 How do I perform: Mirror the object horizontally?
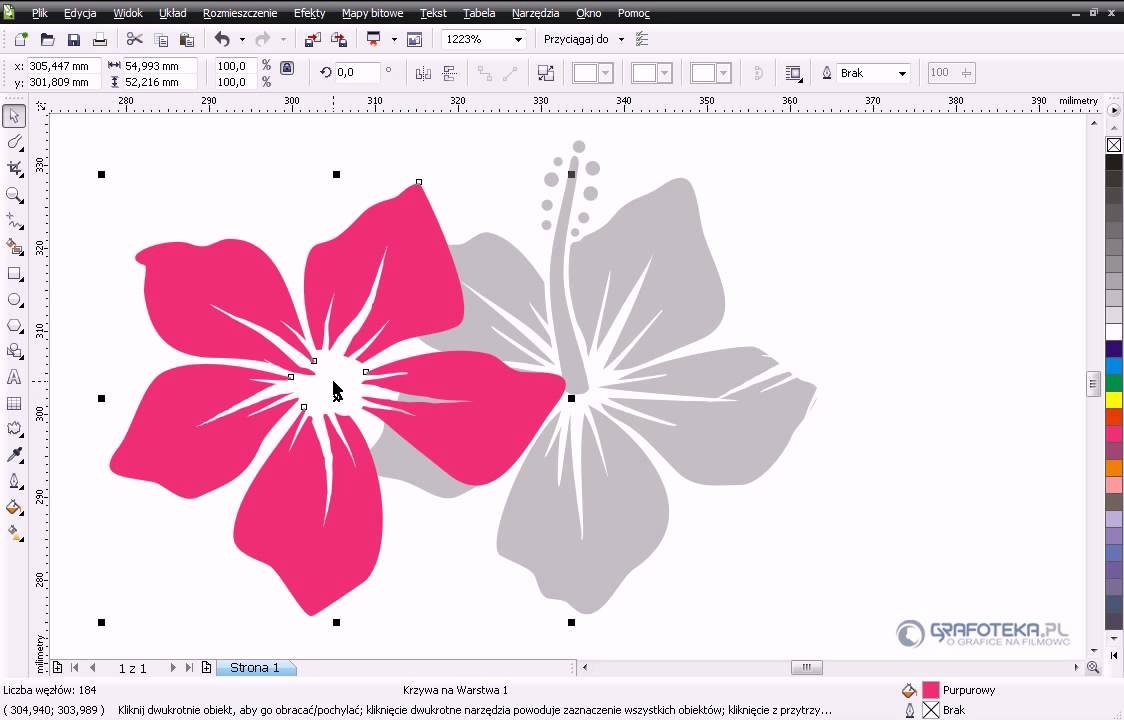coord(423,73)
